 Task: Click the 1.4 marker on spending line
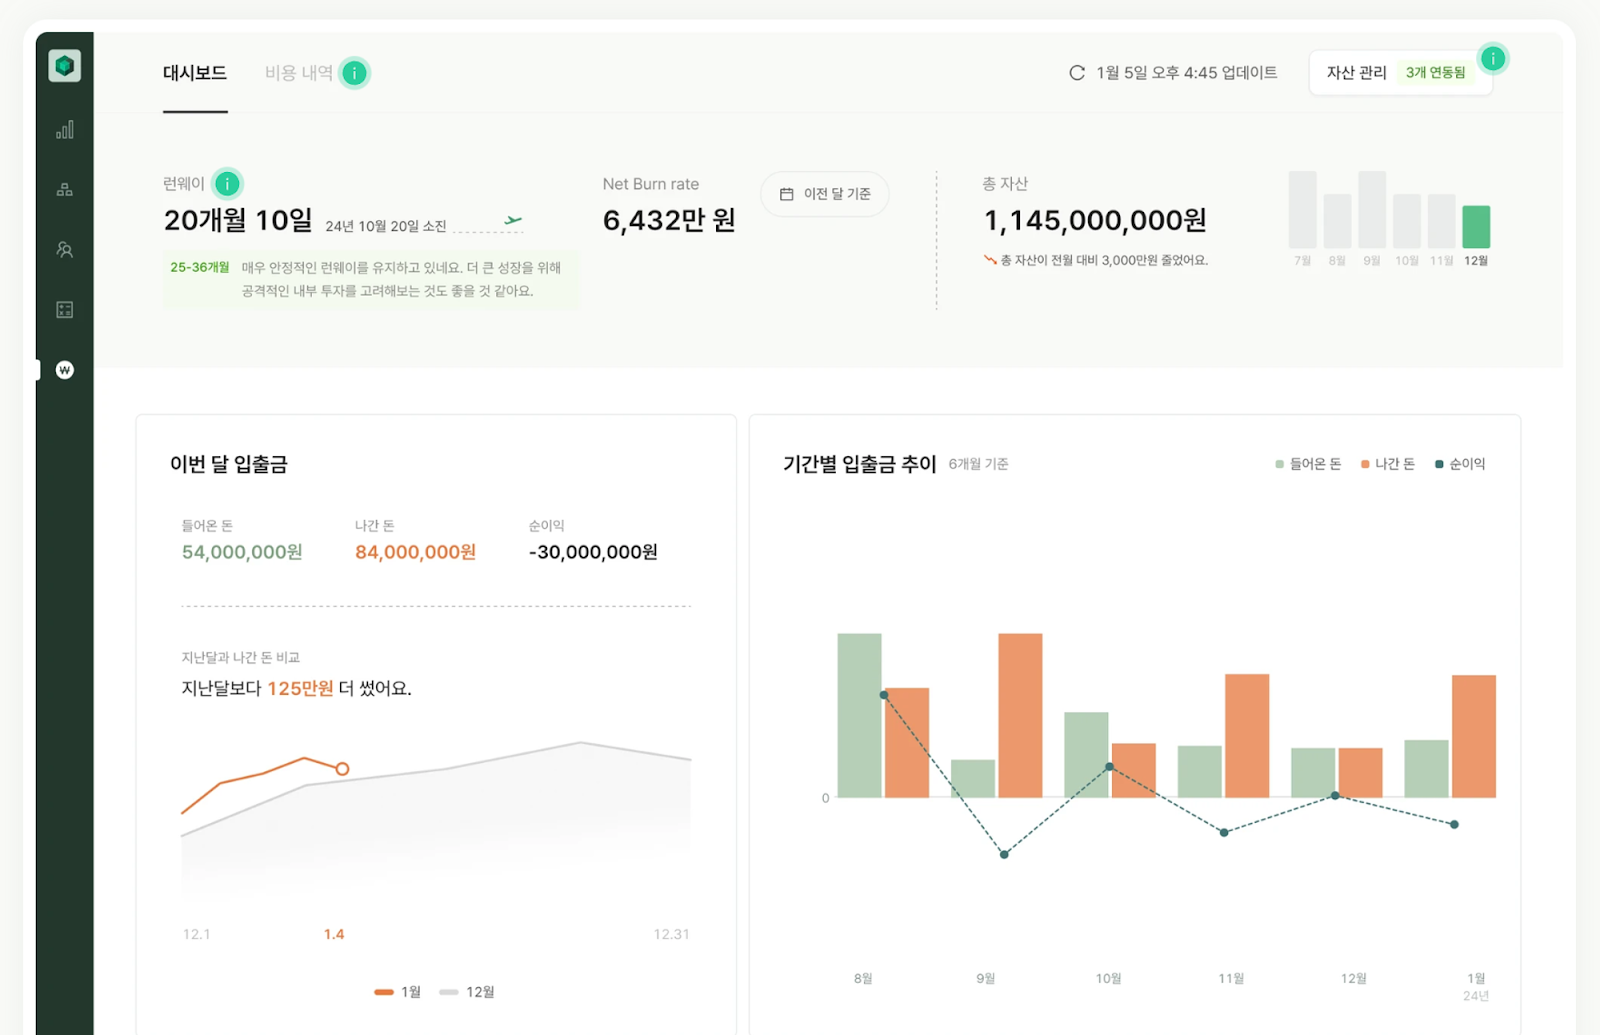(342, 769)
